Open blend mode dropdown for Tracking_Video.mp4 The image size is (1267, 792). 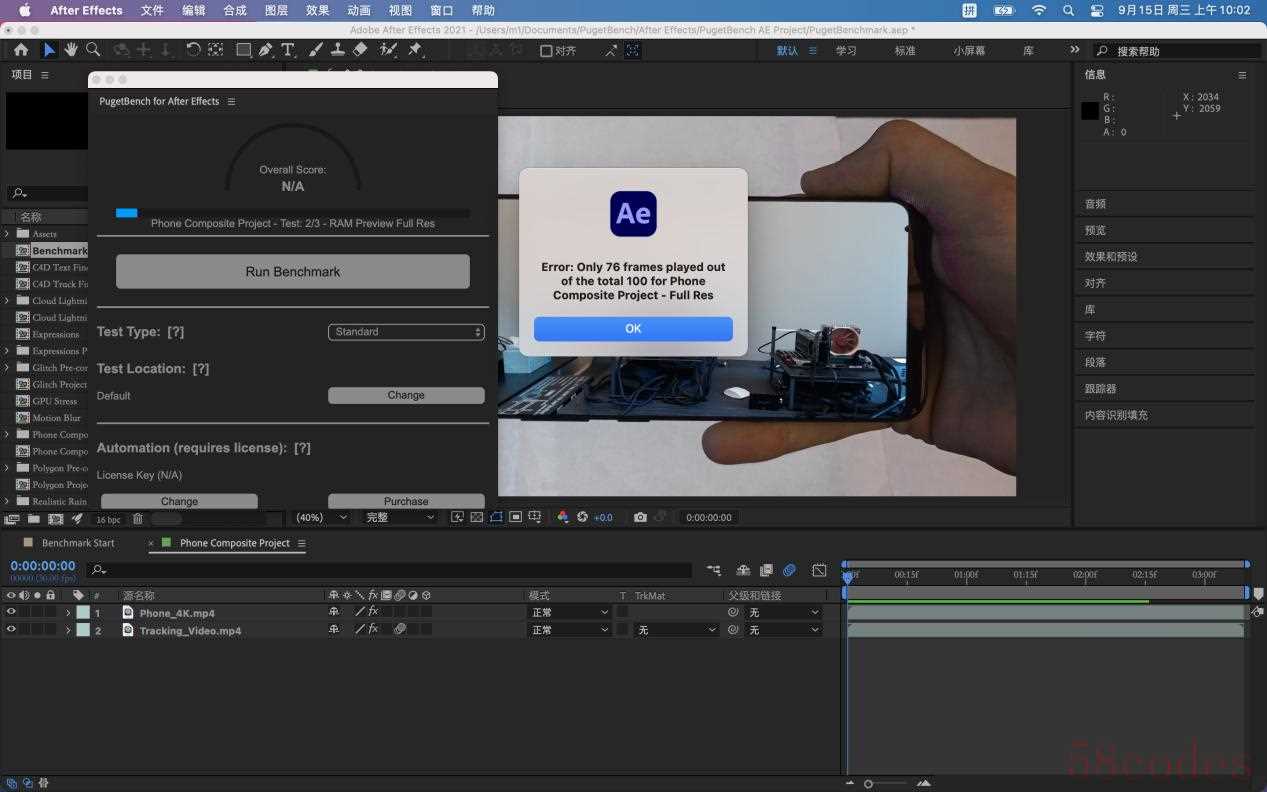[x=569, y=630]
